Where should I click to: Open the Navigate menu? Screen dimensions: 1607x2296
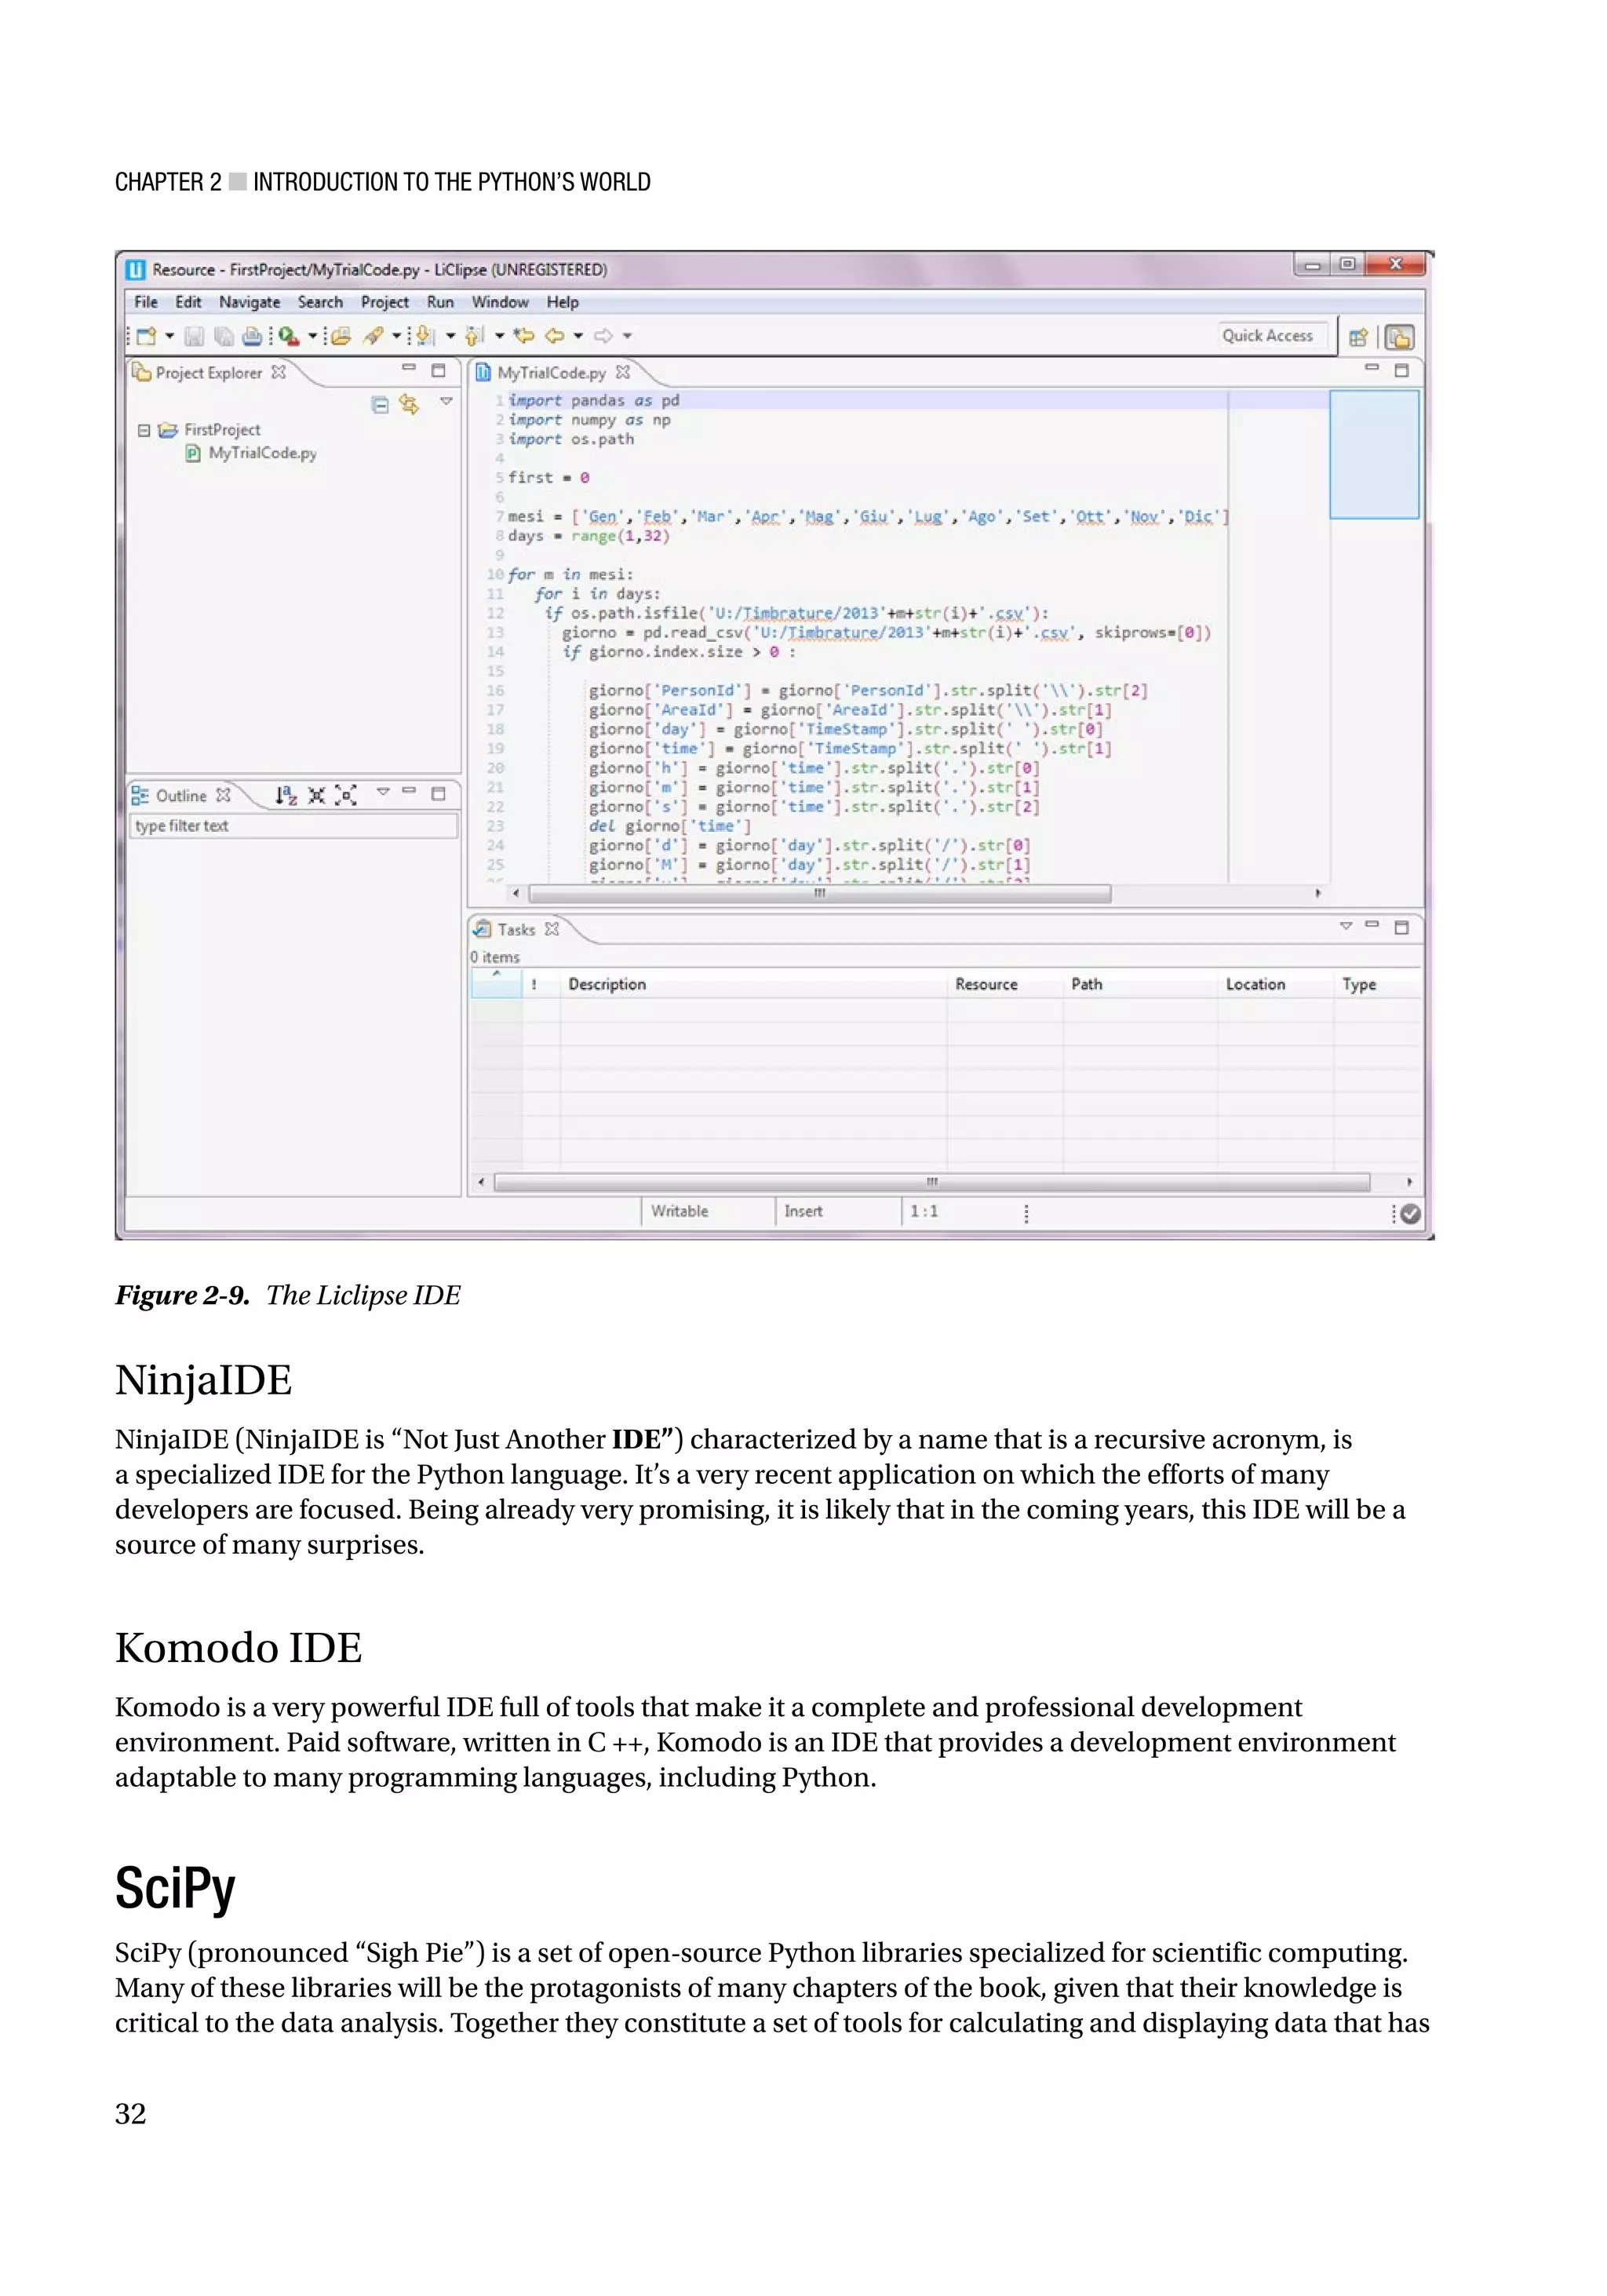tap(250, 302)
